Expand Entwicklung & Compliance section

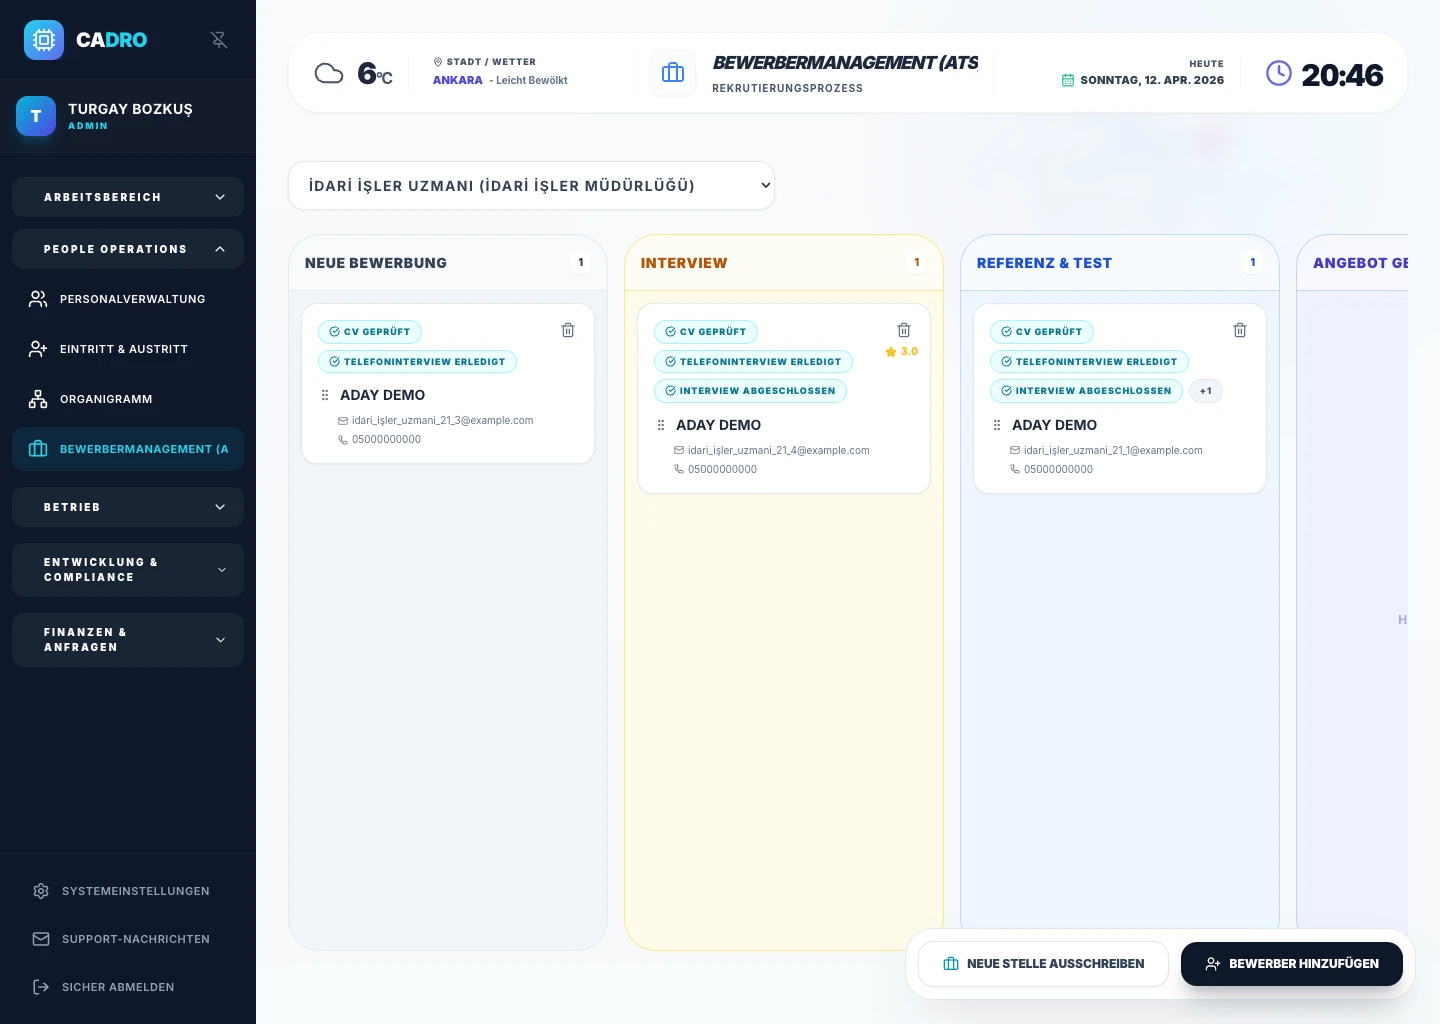click(128, 570)
